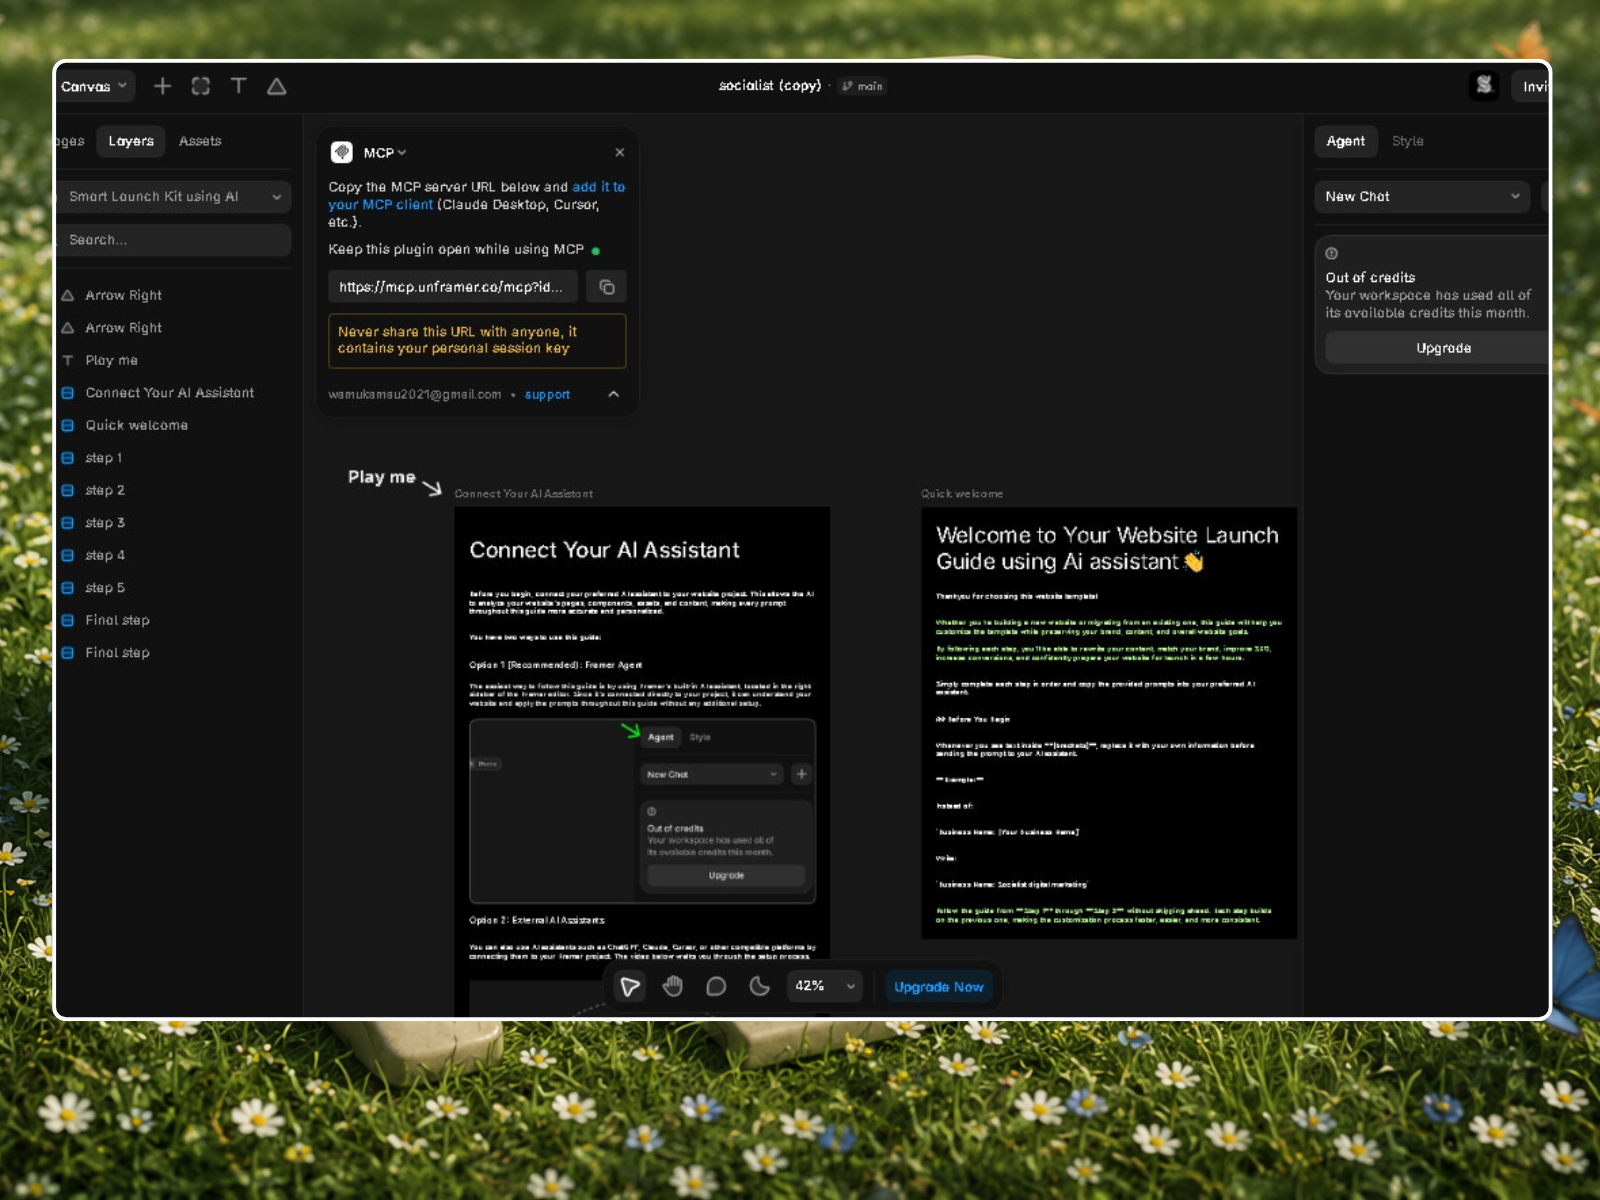Open the workspace avatar icon
This screenshot has height=1200, width=1600.
(1484, 86)
